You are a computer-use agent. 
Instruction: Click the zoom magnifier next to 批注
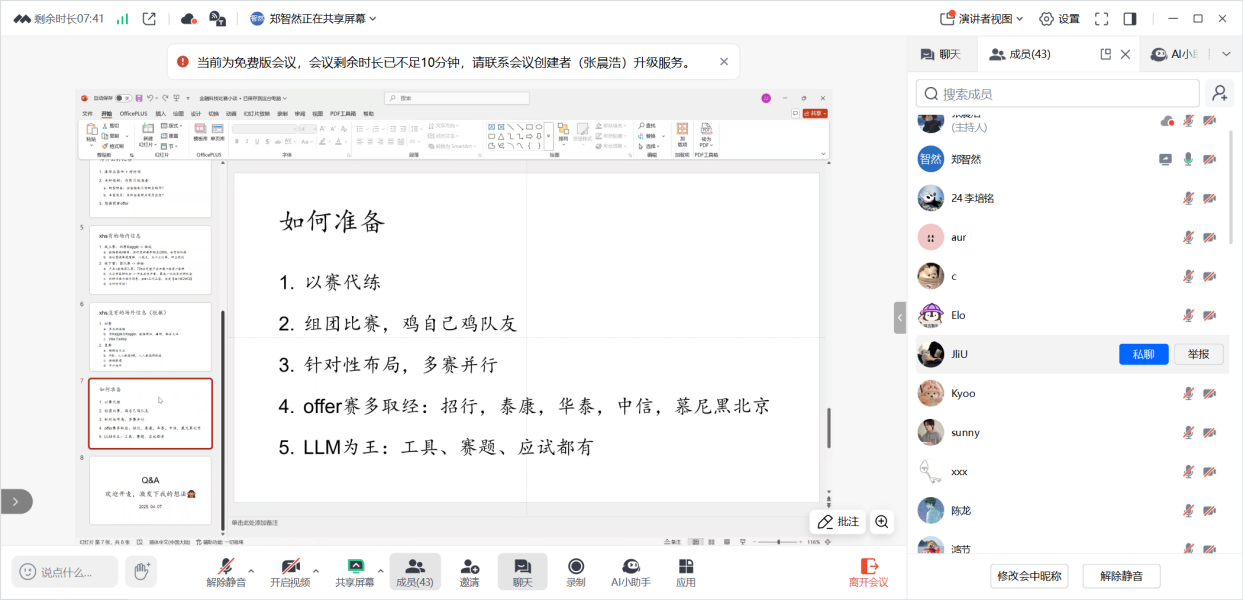point(881,521)
